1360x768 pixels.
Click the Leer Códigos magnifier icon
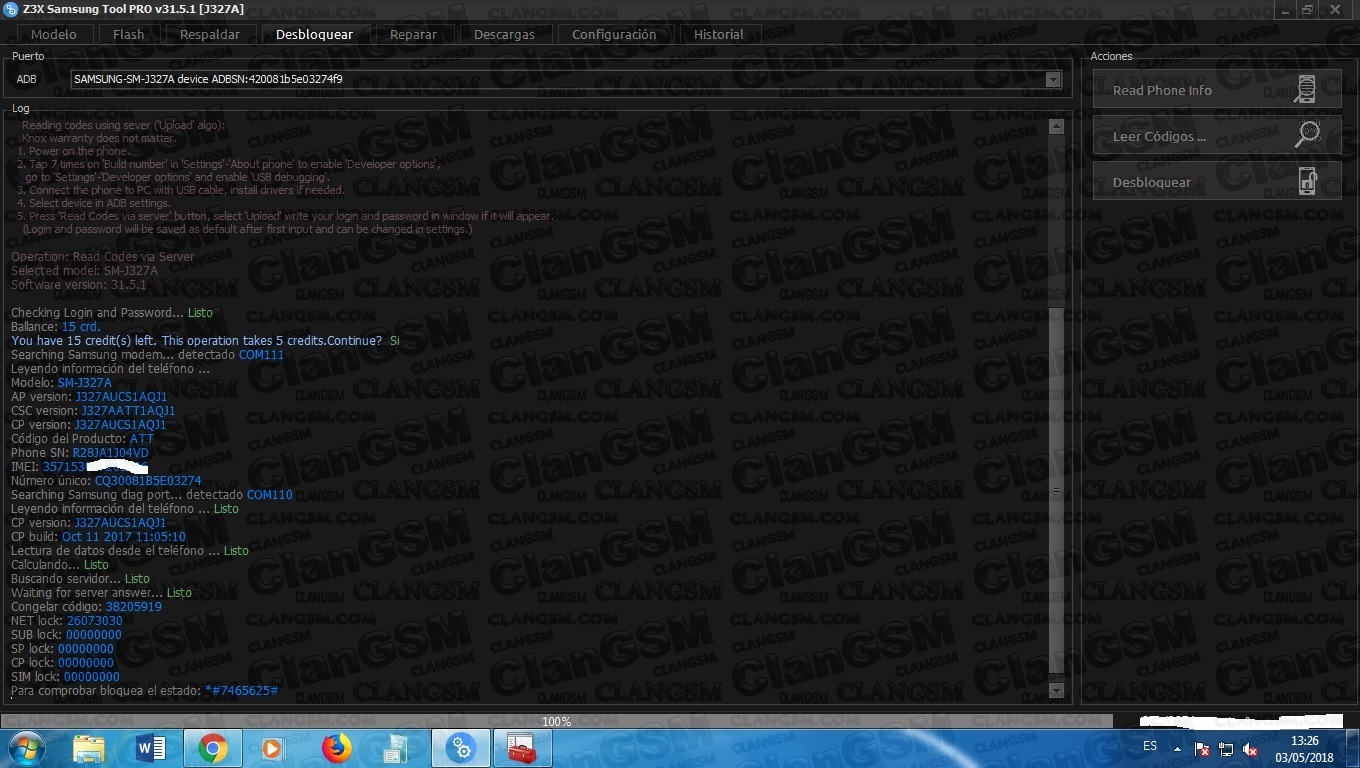1306,134
